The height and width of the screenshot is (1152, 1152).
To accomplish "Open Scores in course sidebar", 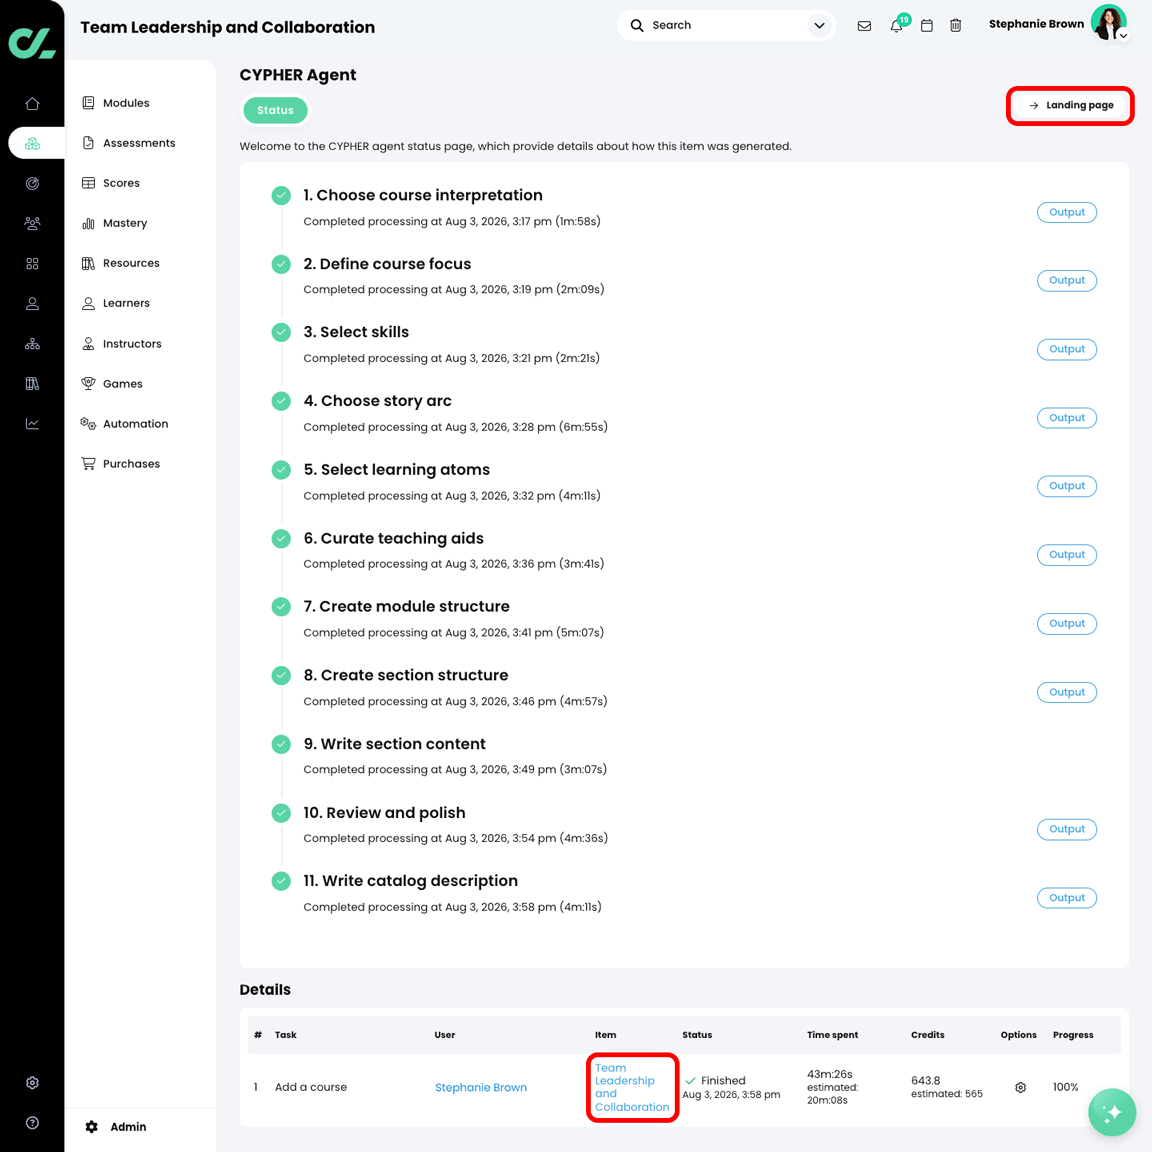I will click(111, 183).
